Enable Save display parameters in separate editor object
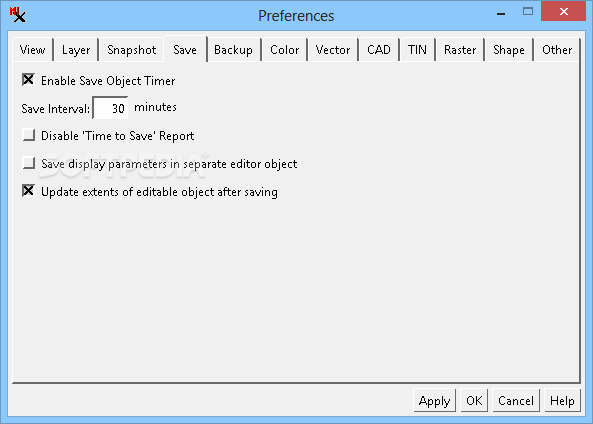593x424 pixels. (28, 163)
